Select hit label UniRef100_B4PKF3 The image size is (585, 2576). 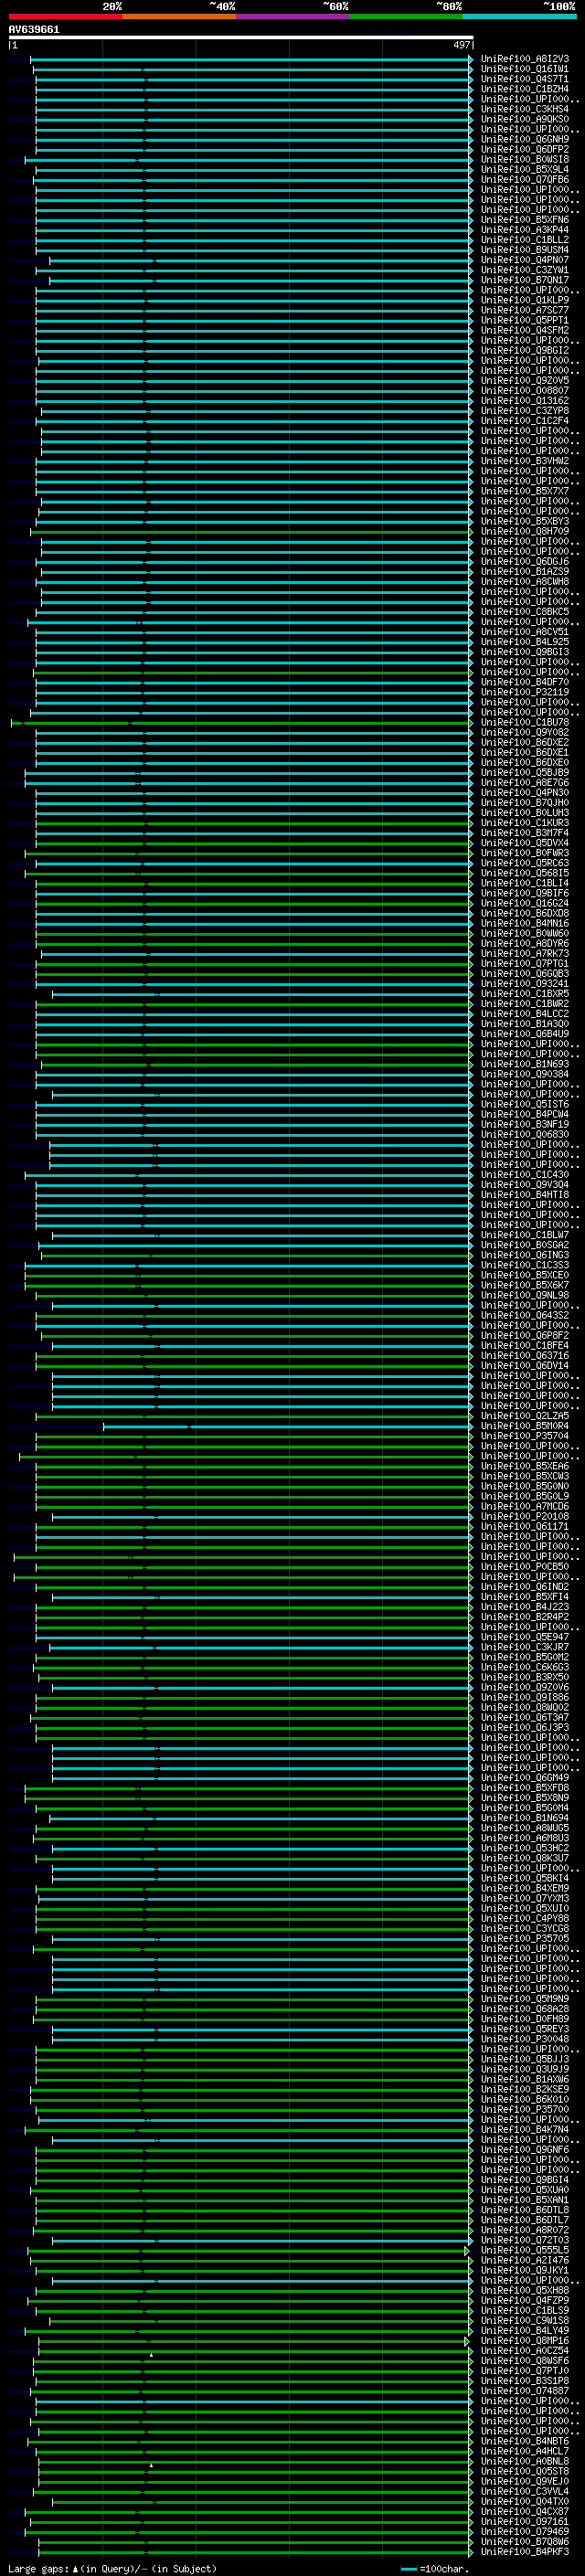(x=525, y=2551)
